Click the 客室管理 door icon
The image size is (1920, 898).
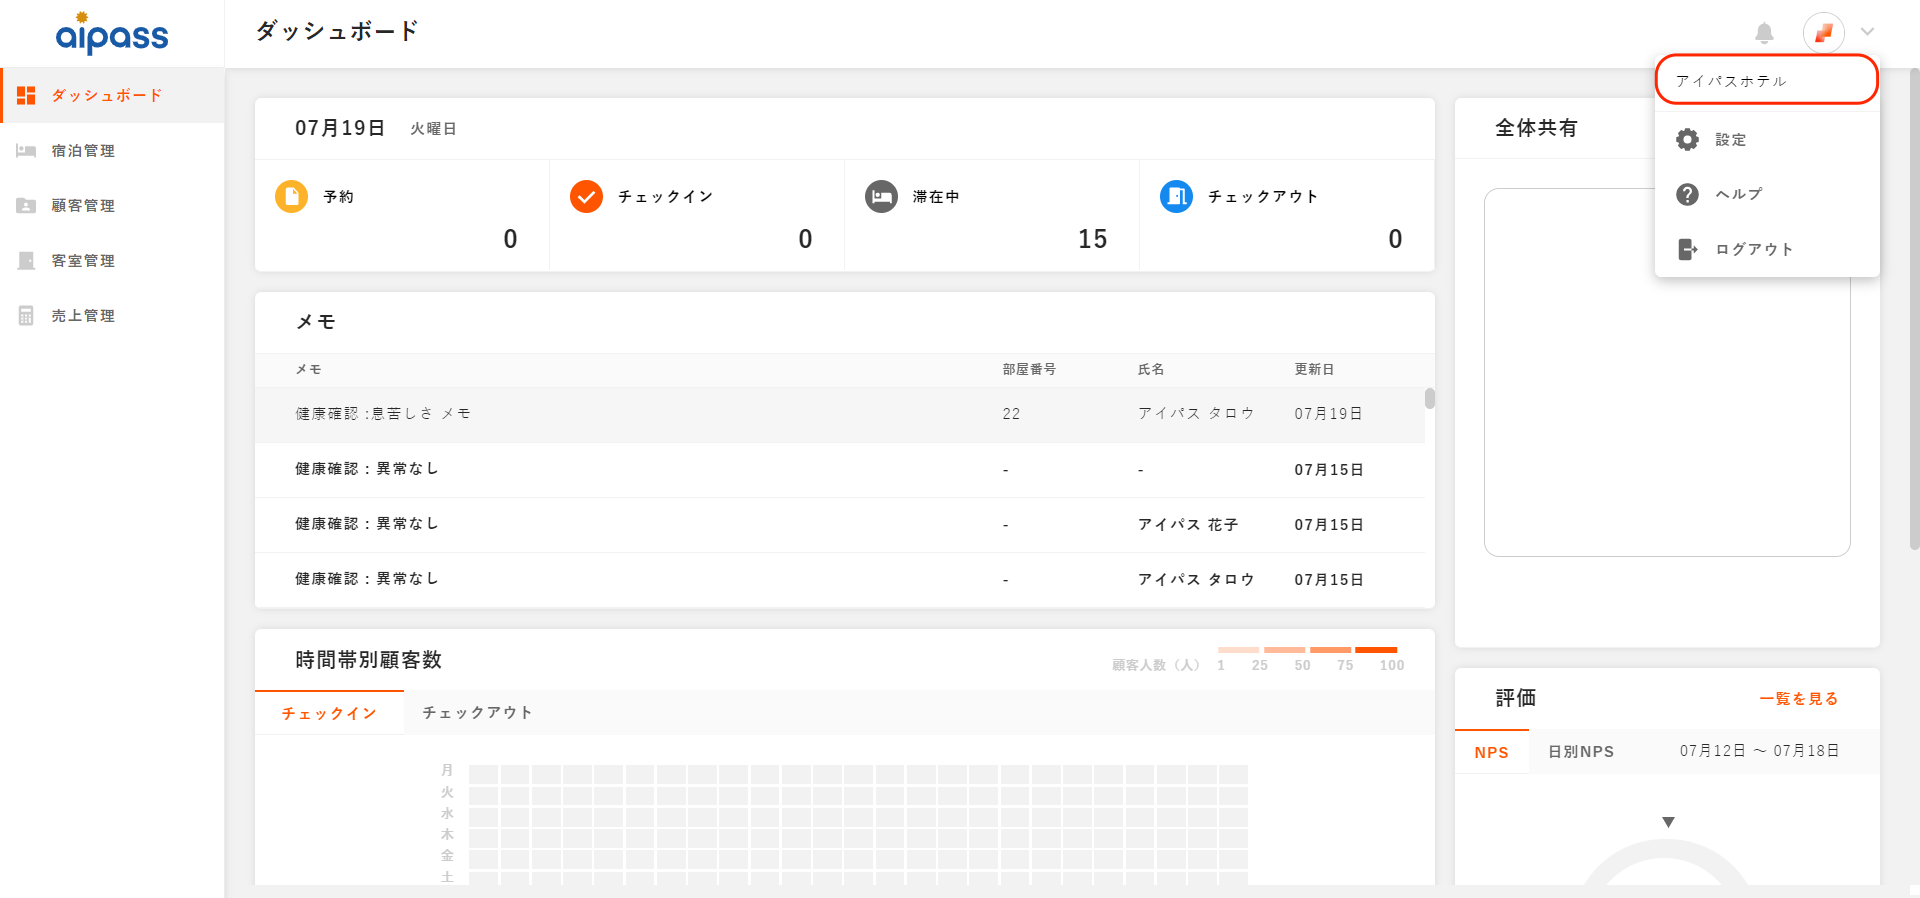point(26,260)
